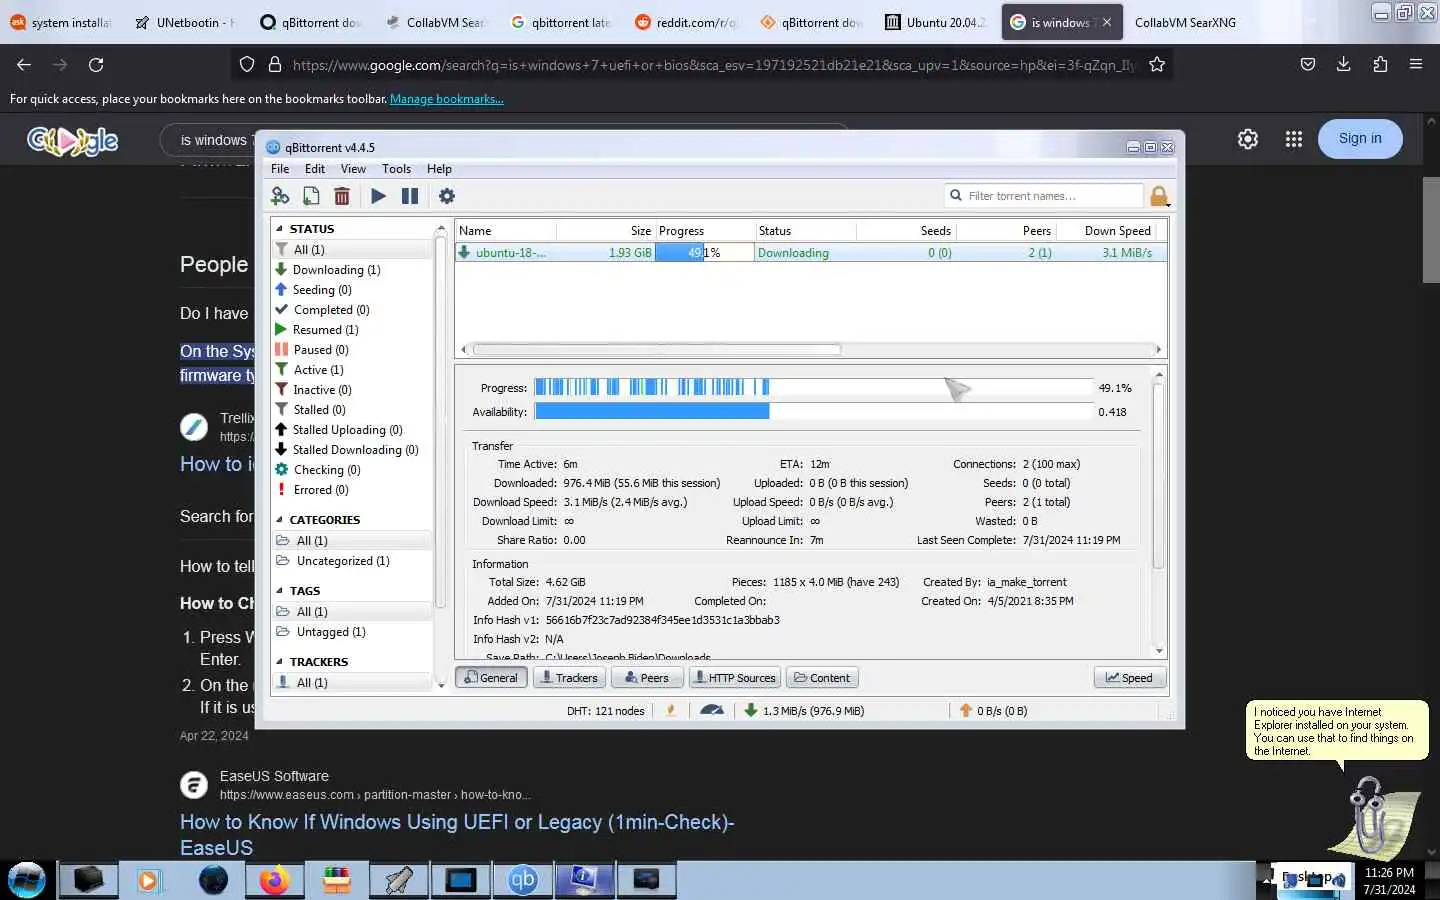Pause torrents with pause icon
Viewport: 1440px width, 900px height.
pyautogui.click(x=410, y=196)
